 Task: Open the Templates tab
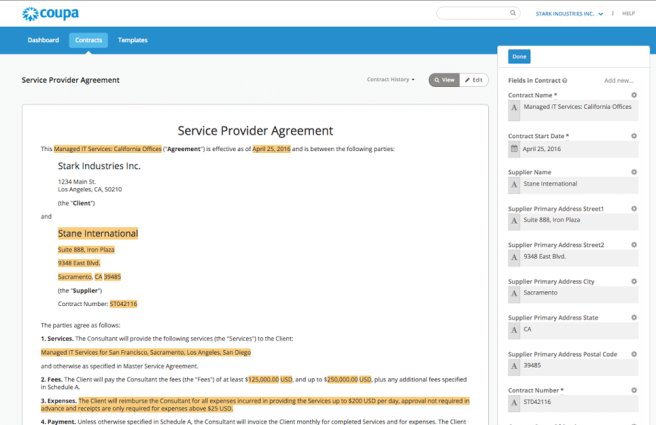click(133, 40)
